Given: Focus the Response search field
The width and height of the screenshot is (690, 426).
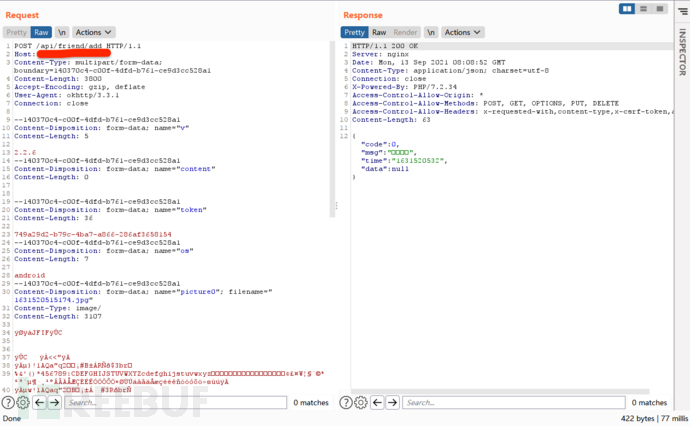Looking at the screenshot, I should point(514,402).
